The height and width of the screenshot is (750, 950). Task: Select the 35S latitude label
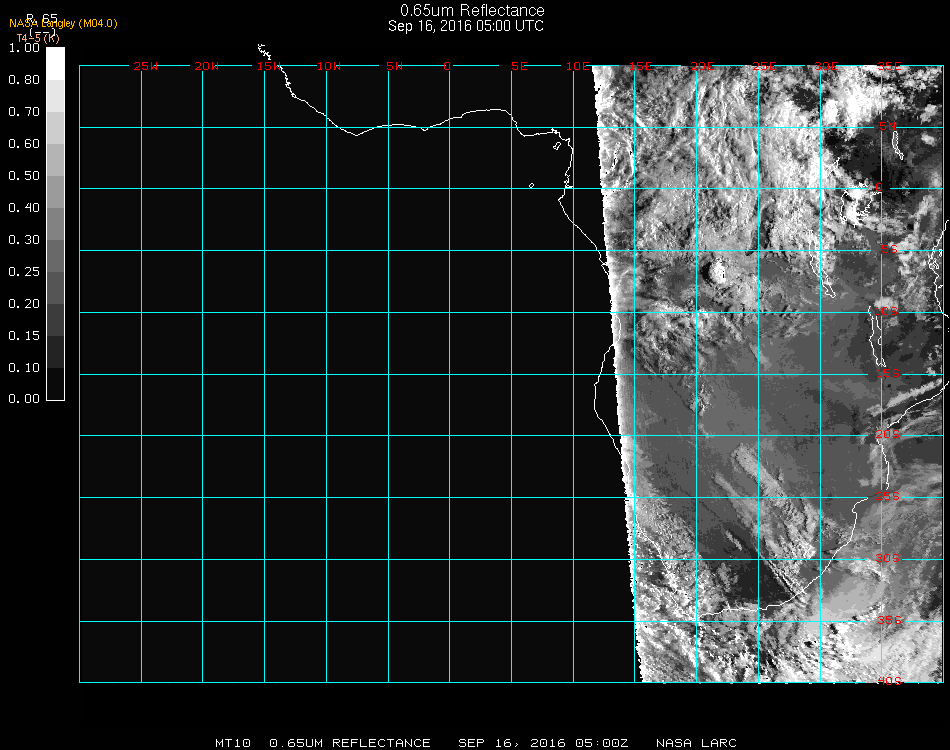(888, 620)
